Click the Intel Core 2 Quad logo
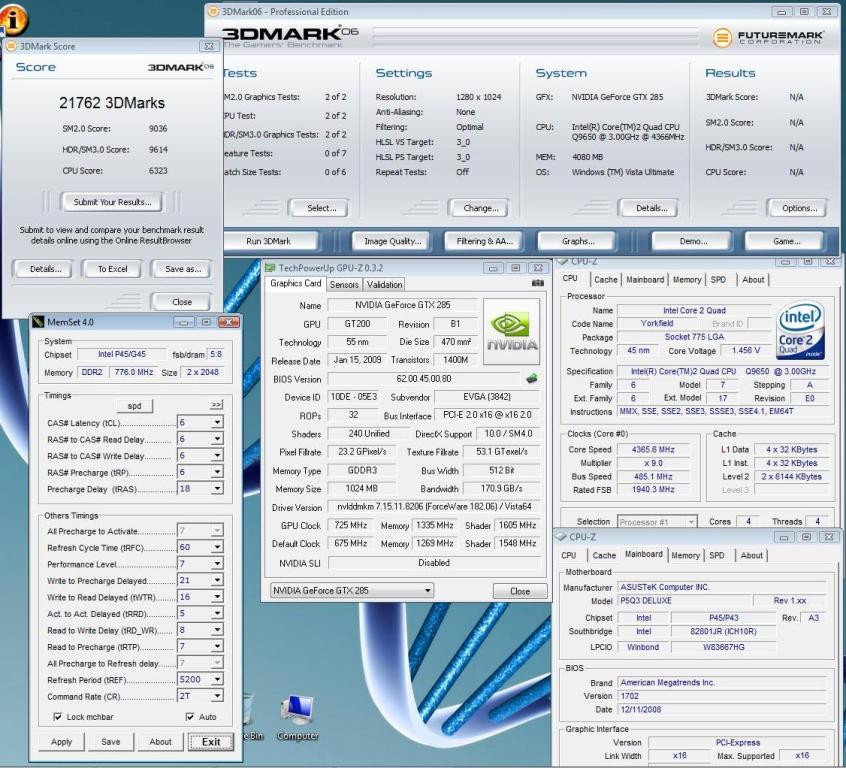846x768 pixels. coord(800,330)
